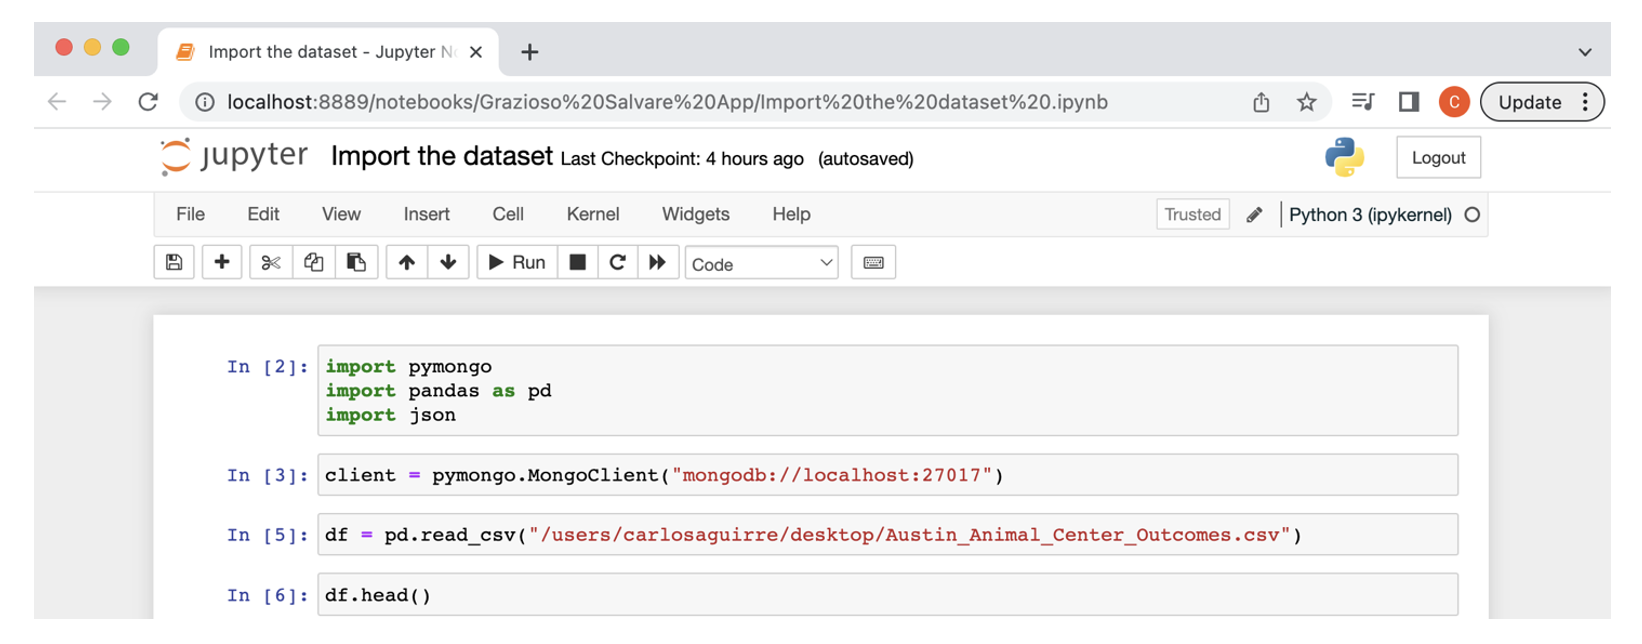Image resolution: width=1642 pixels, height=644 pixels.
Task: Paste cells below icon
Action: [356, 262]
